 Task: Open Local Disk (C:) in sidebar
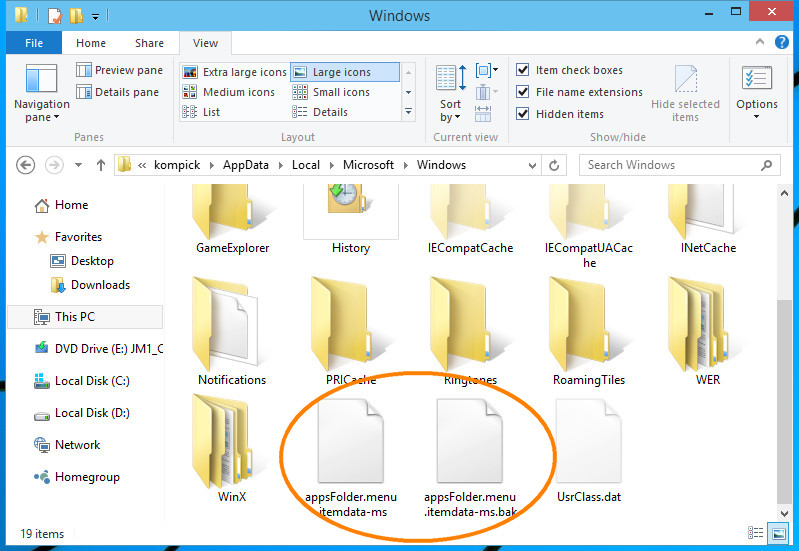[82, 381]
